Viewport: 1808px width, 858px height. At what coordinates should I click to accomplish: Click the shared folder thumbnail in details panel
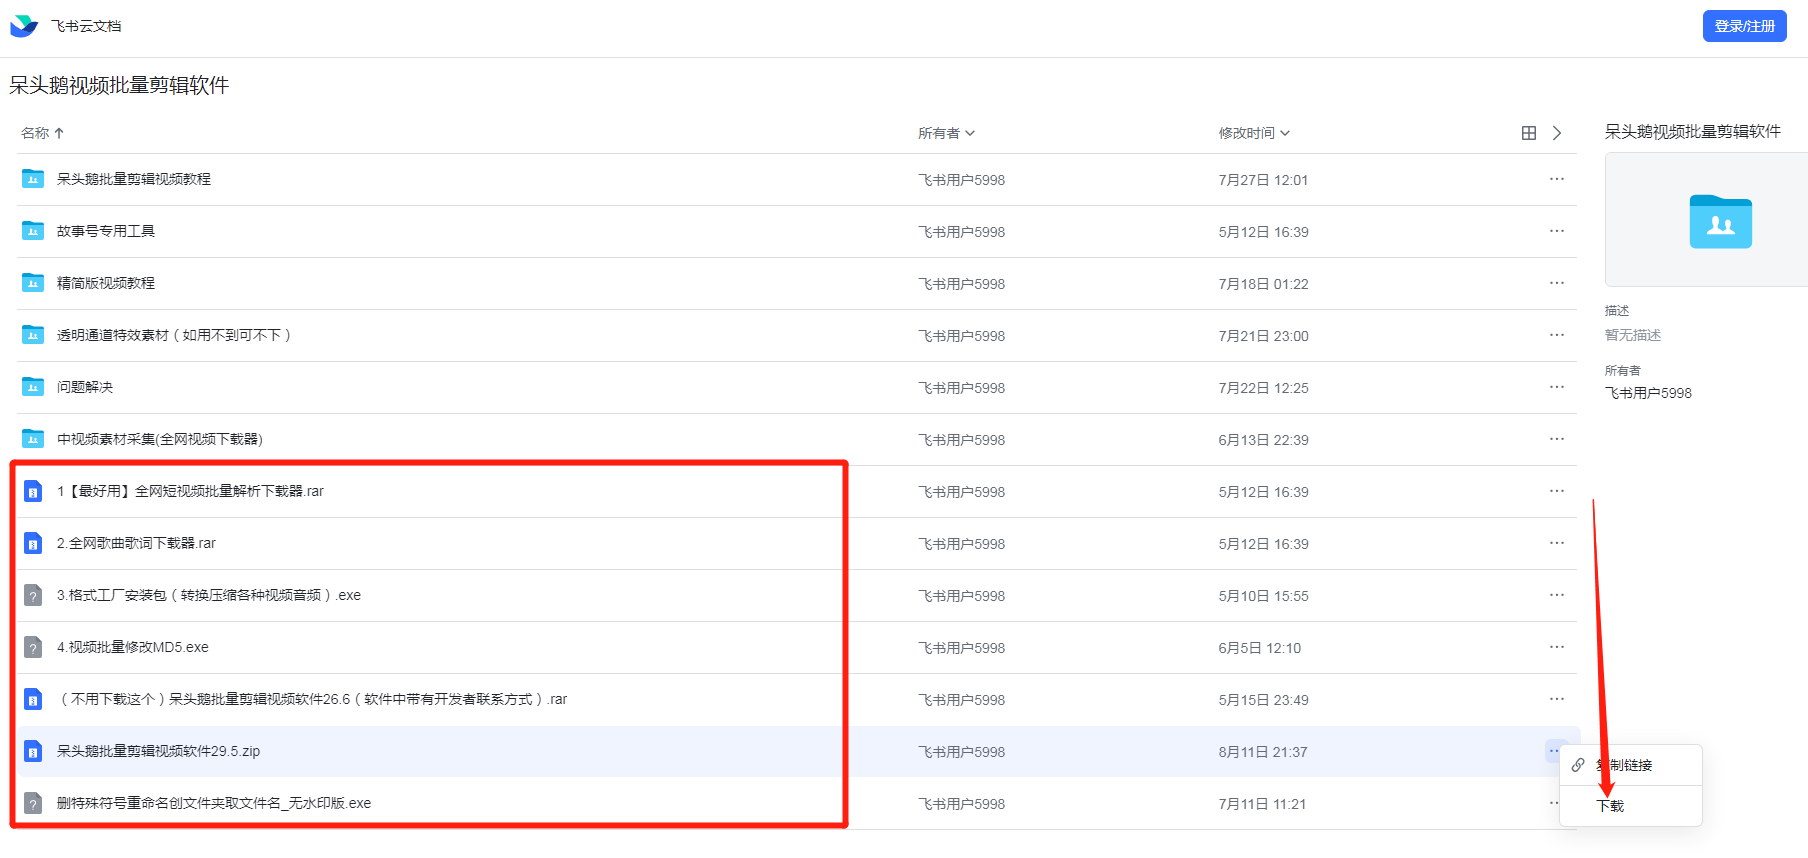click(x=1720, y=221)
